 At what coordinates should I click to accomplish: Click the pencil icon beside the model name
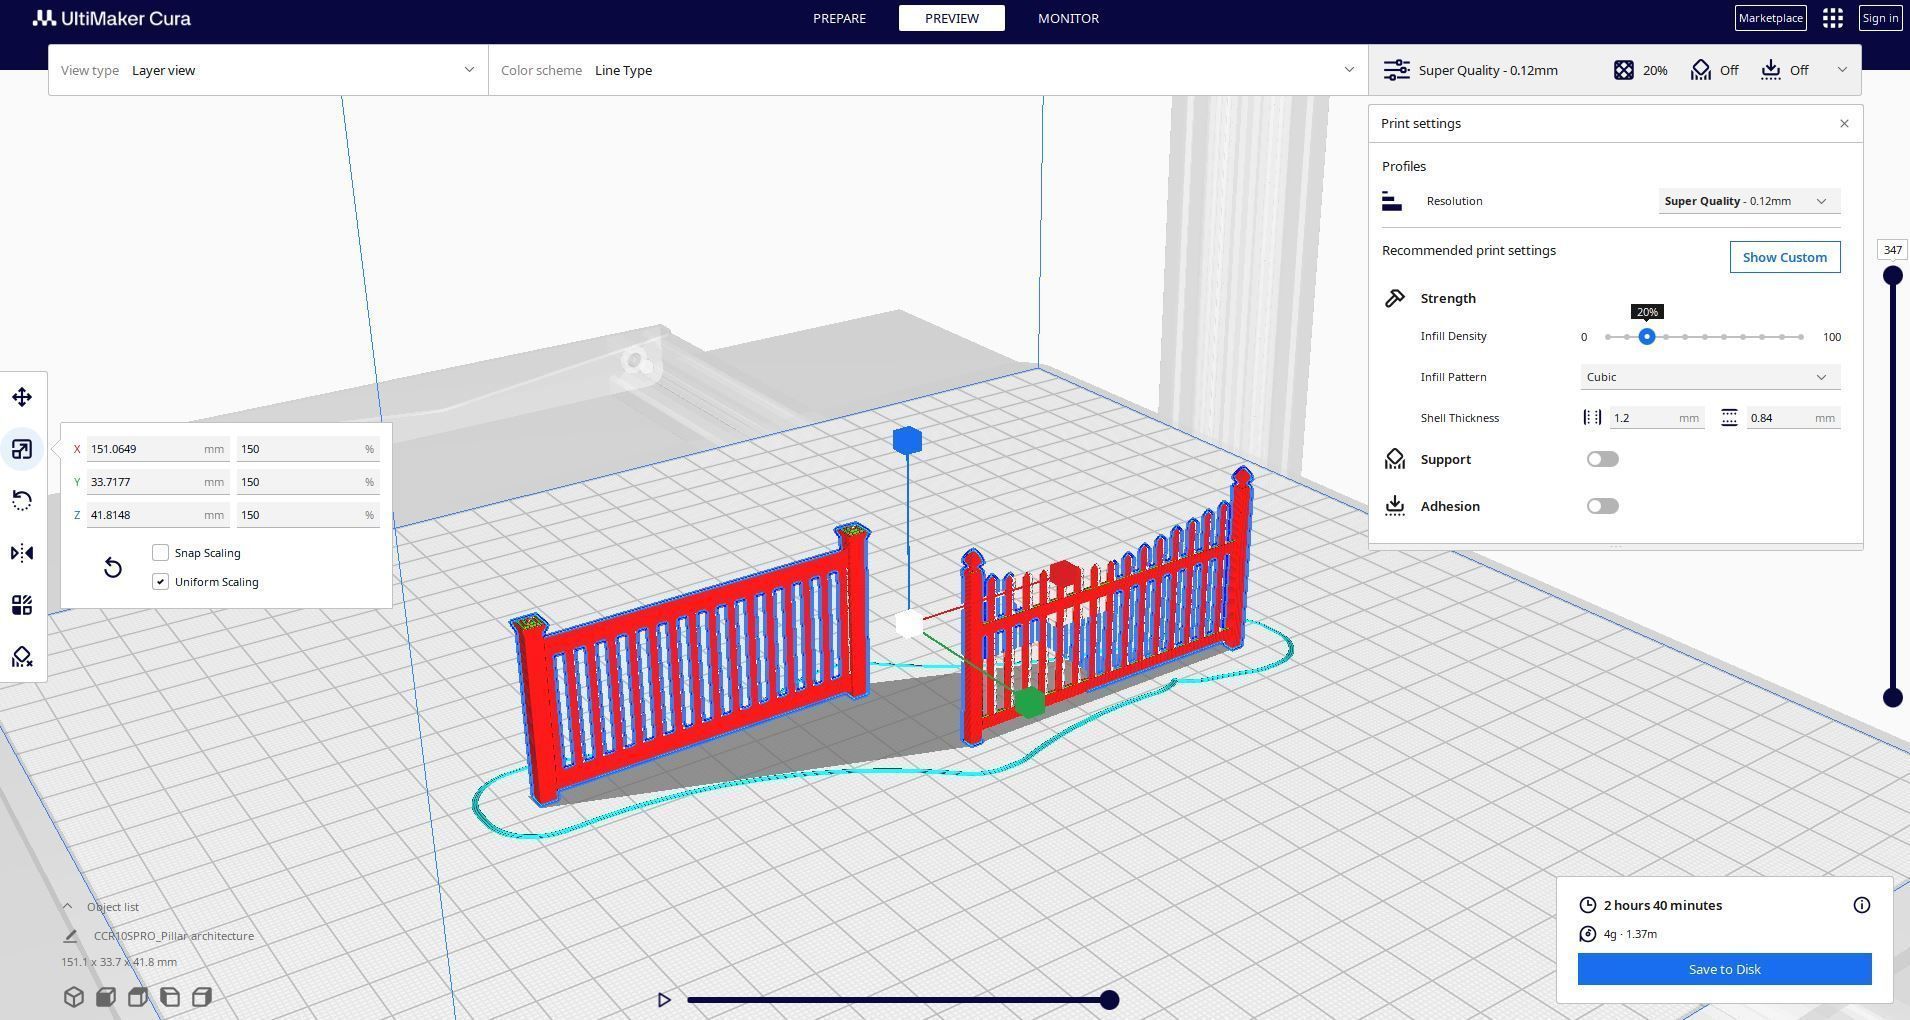[70, 936]
